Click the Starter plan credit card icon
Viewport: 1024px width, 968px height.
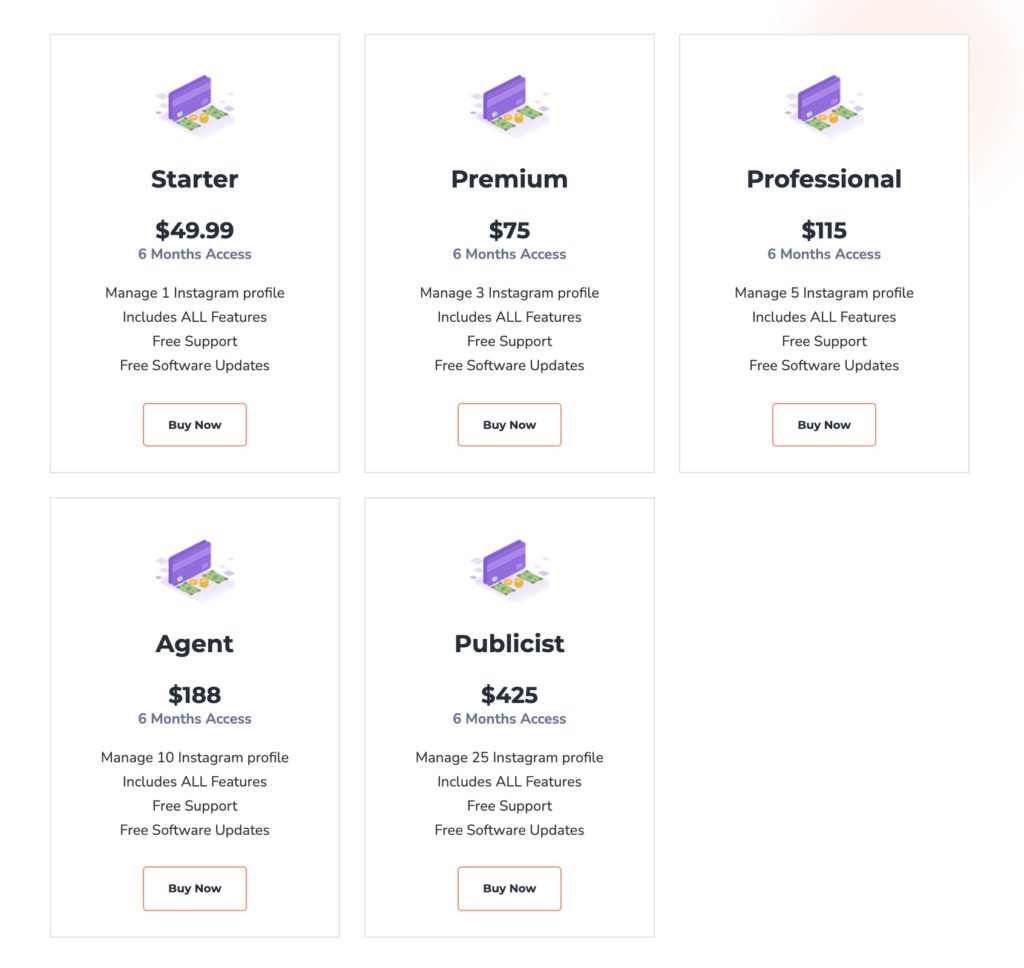pyautogui.click(x=195, y=105)
